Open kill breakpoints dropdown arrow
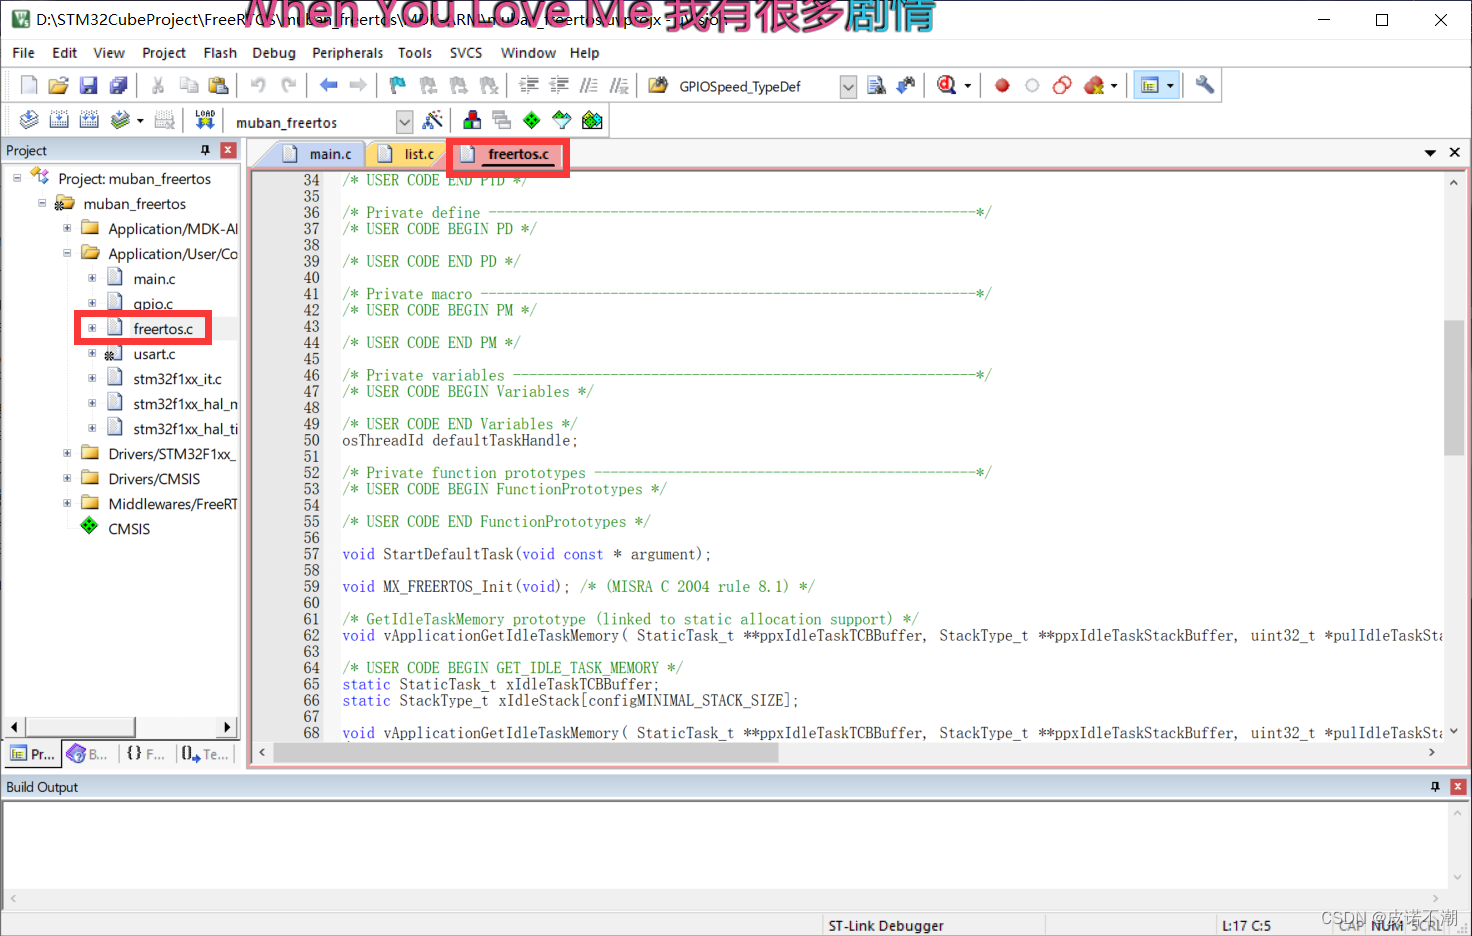This screenshot has height=936, width=1472. (1114, 86)
